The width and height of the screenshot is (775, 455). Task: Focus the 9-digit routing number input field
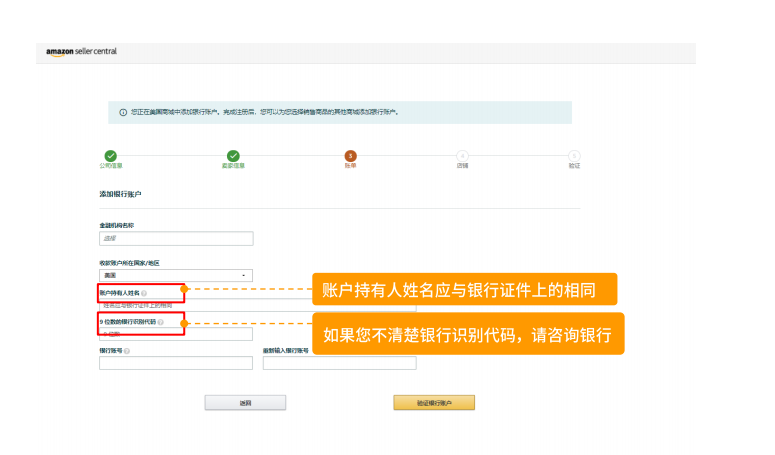pos(176,334)
